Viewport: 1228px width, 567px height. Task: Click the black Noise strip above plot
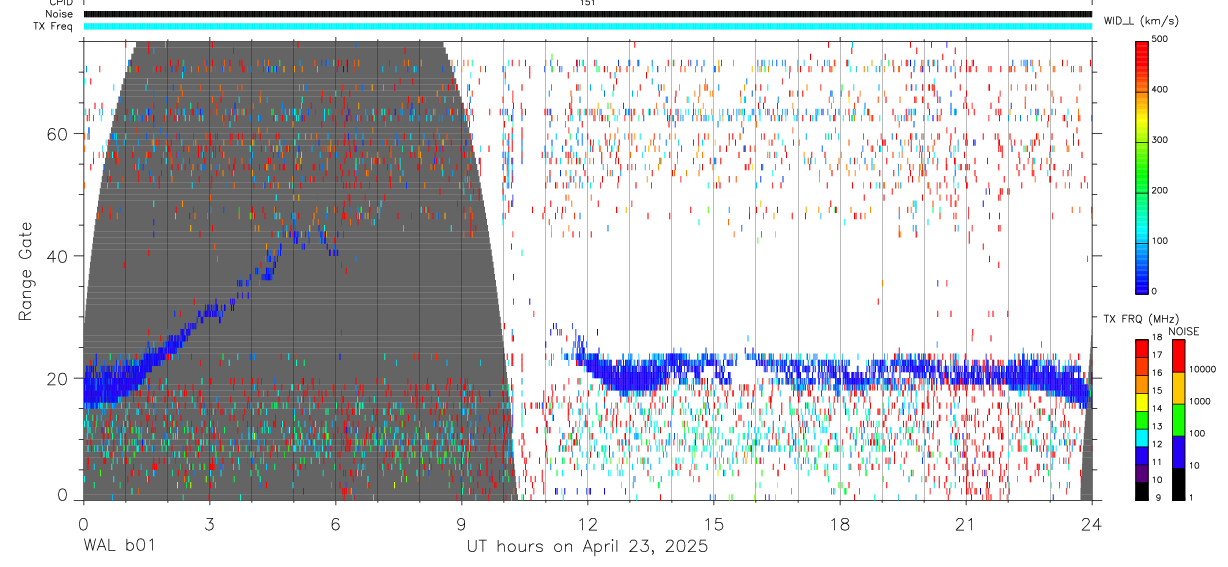click(x=587, y=14)
